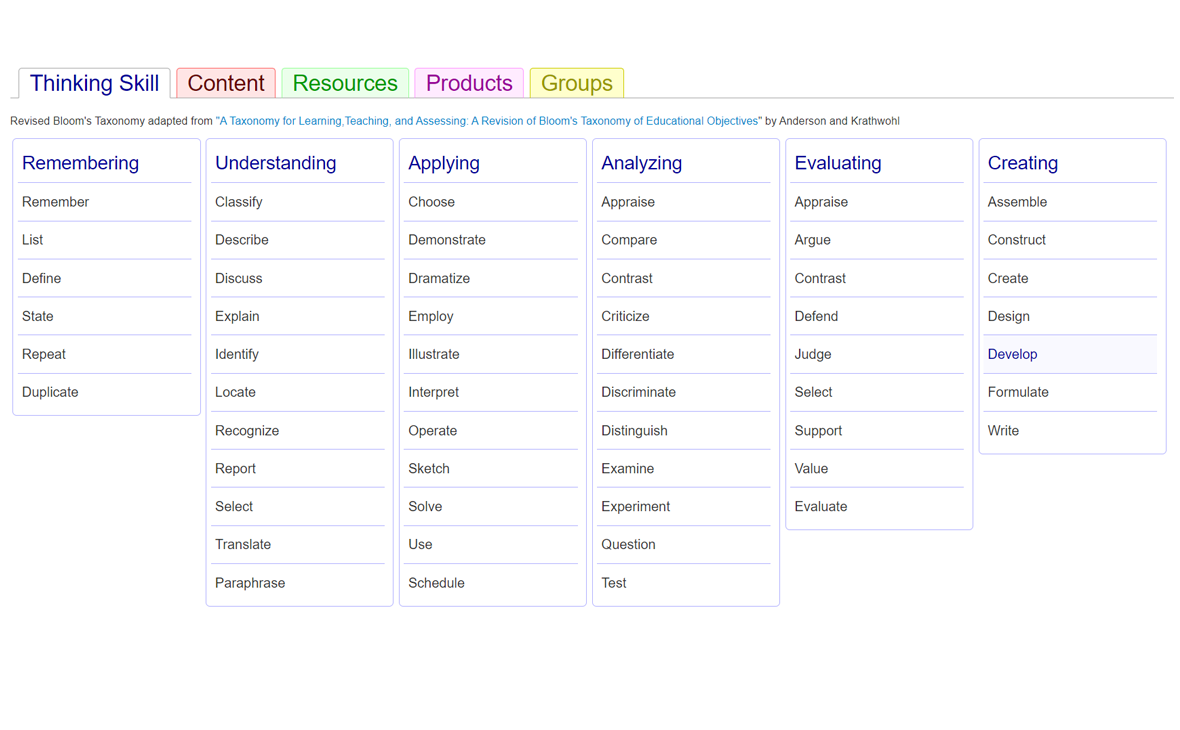This screenshot has height=730, width=1180.
Task: Click the Thinking Skill tab
Action: tap(94, 83)
